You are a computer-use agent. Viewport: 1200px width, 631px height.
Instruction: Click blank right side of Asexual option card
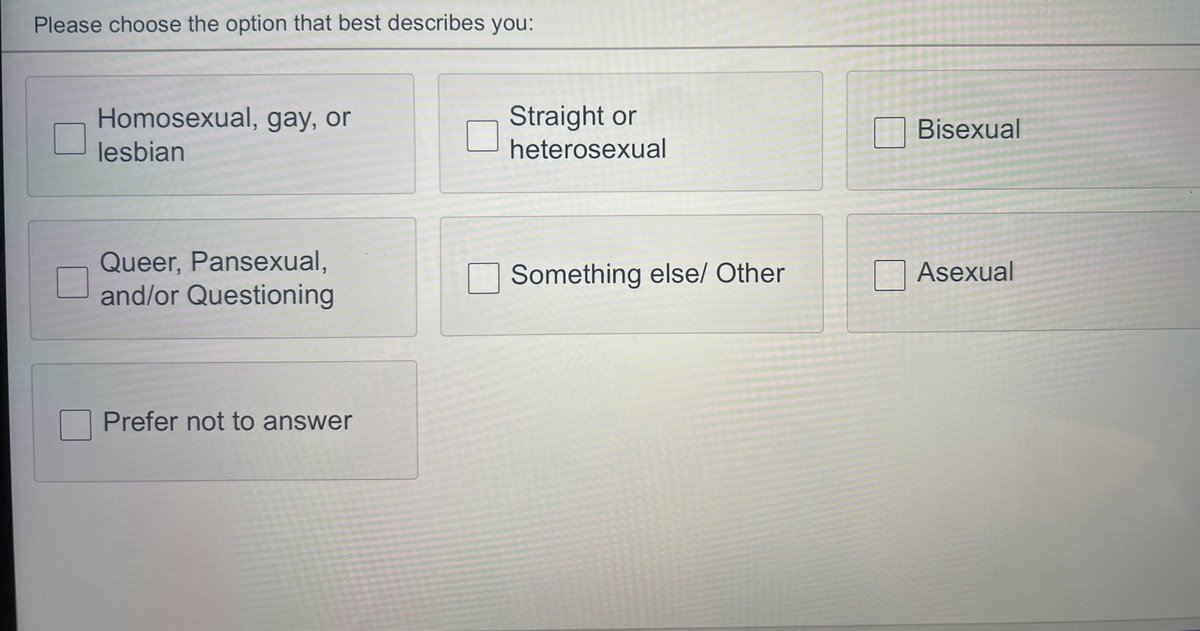pos(1110,272)
